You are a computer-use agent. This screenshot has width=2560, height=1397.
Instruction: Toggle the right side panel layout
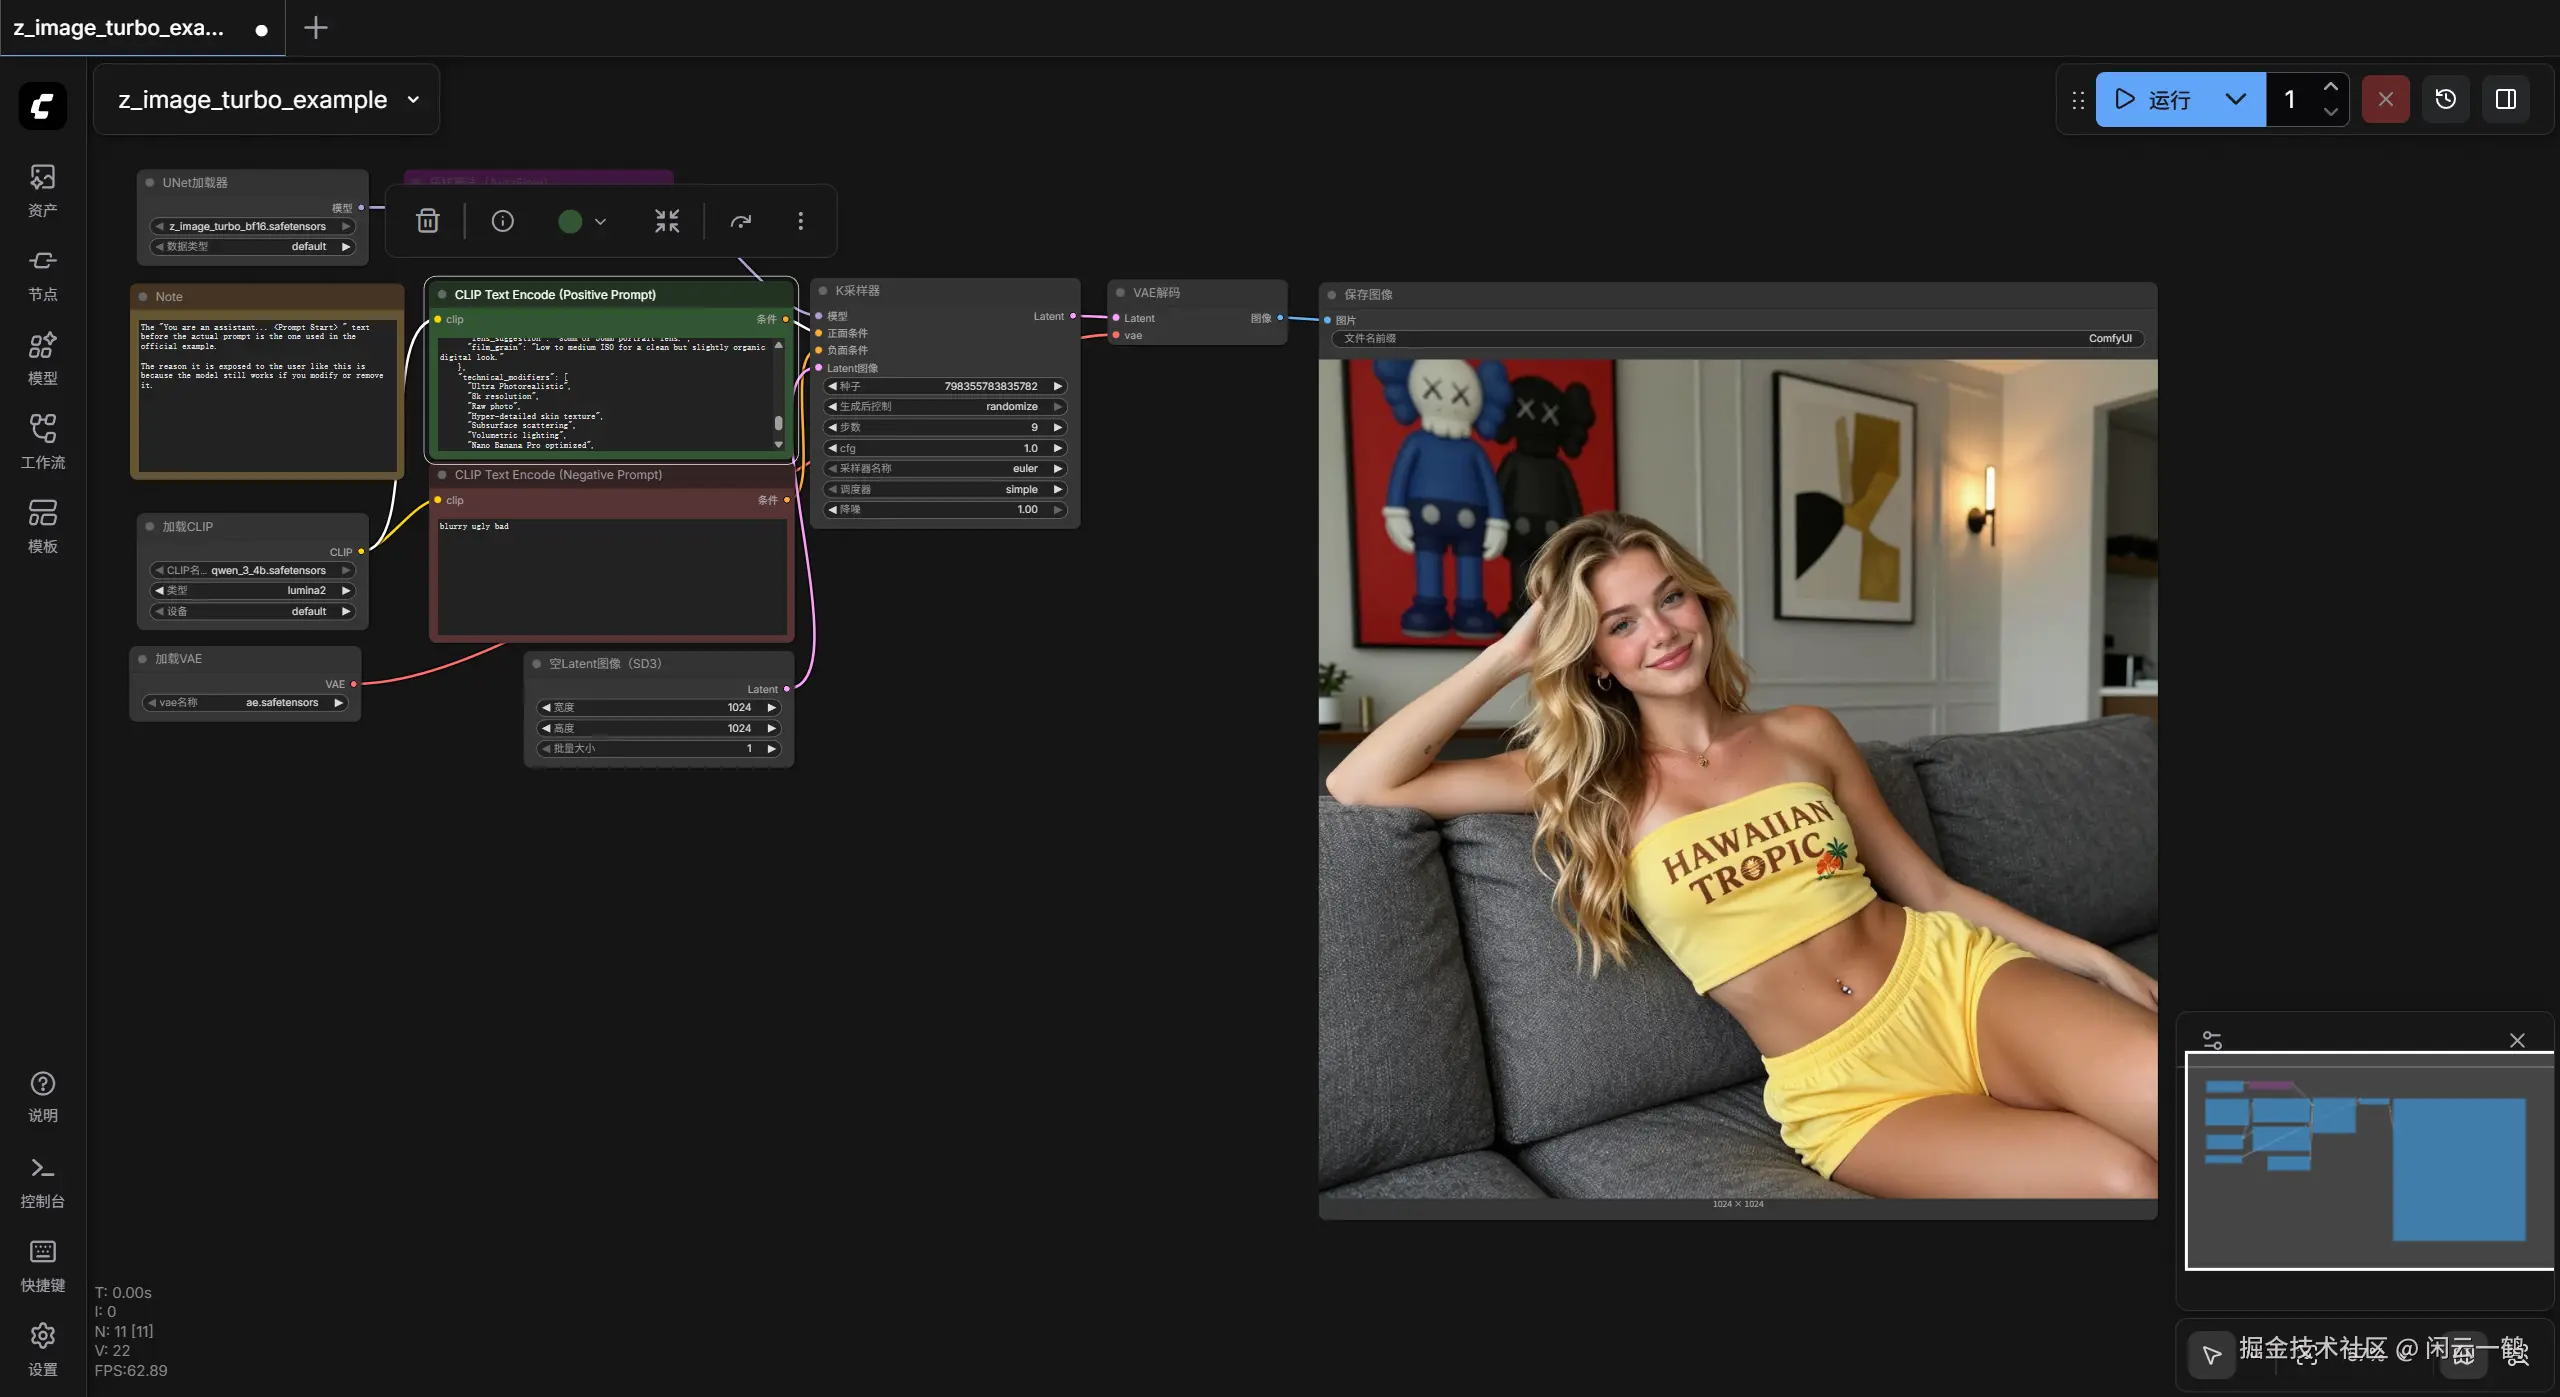(2506, 99)
